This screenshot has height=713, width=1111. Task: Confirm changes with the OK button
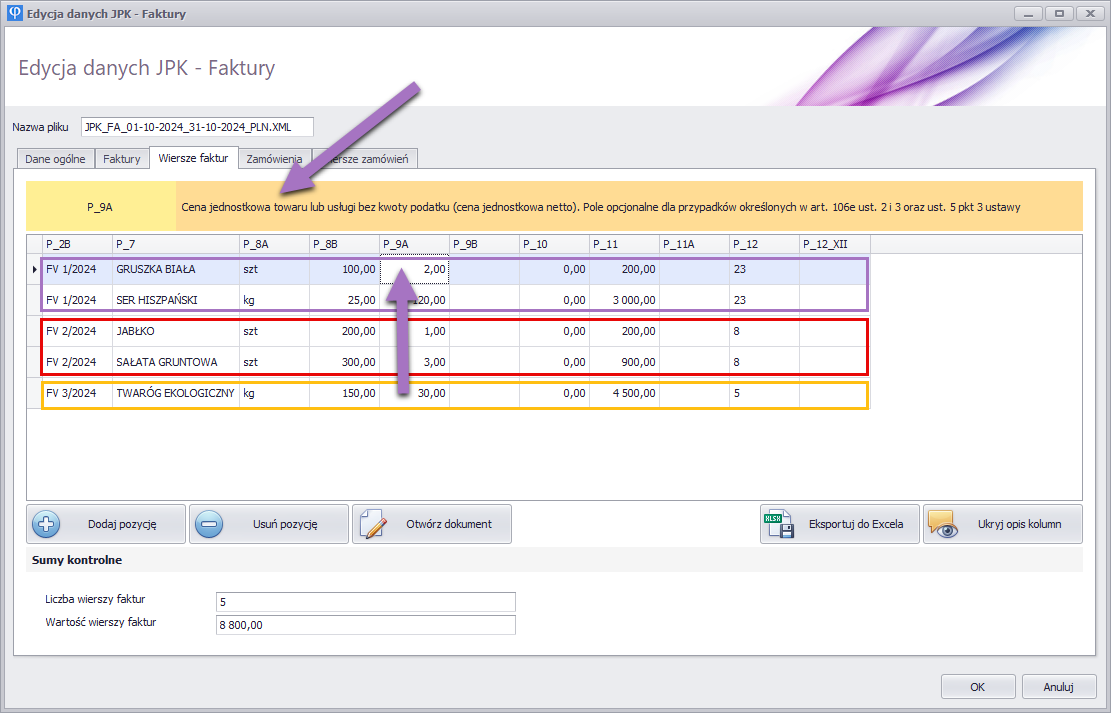pos(978,687)
